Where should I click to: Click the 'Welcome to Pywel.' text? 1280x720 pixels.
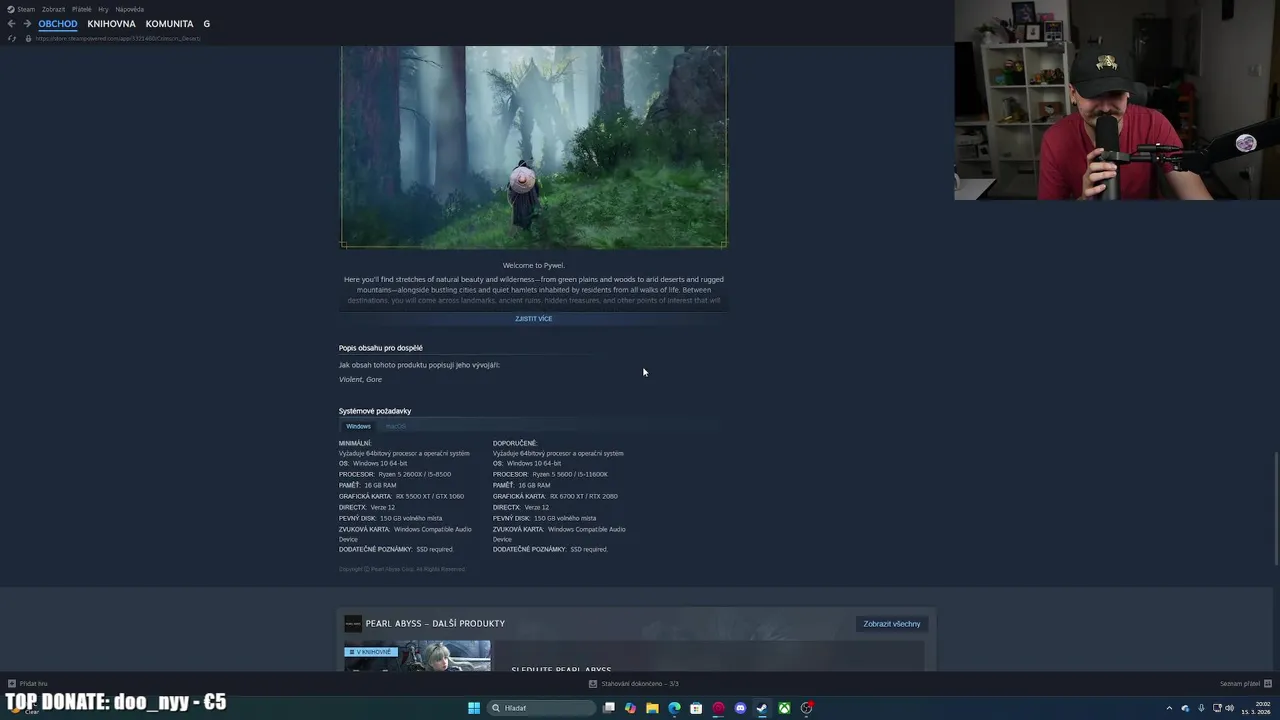[x=533, y=266]
